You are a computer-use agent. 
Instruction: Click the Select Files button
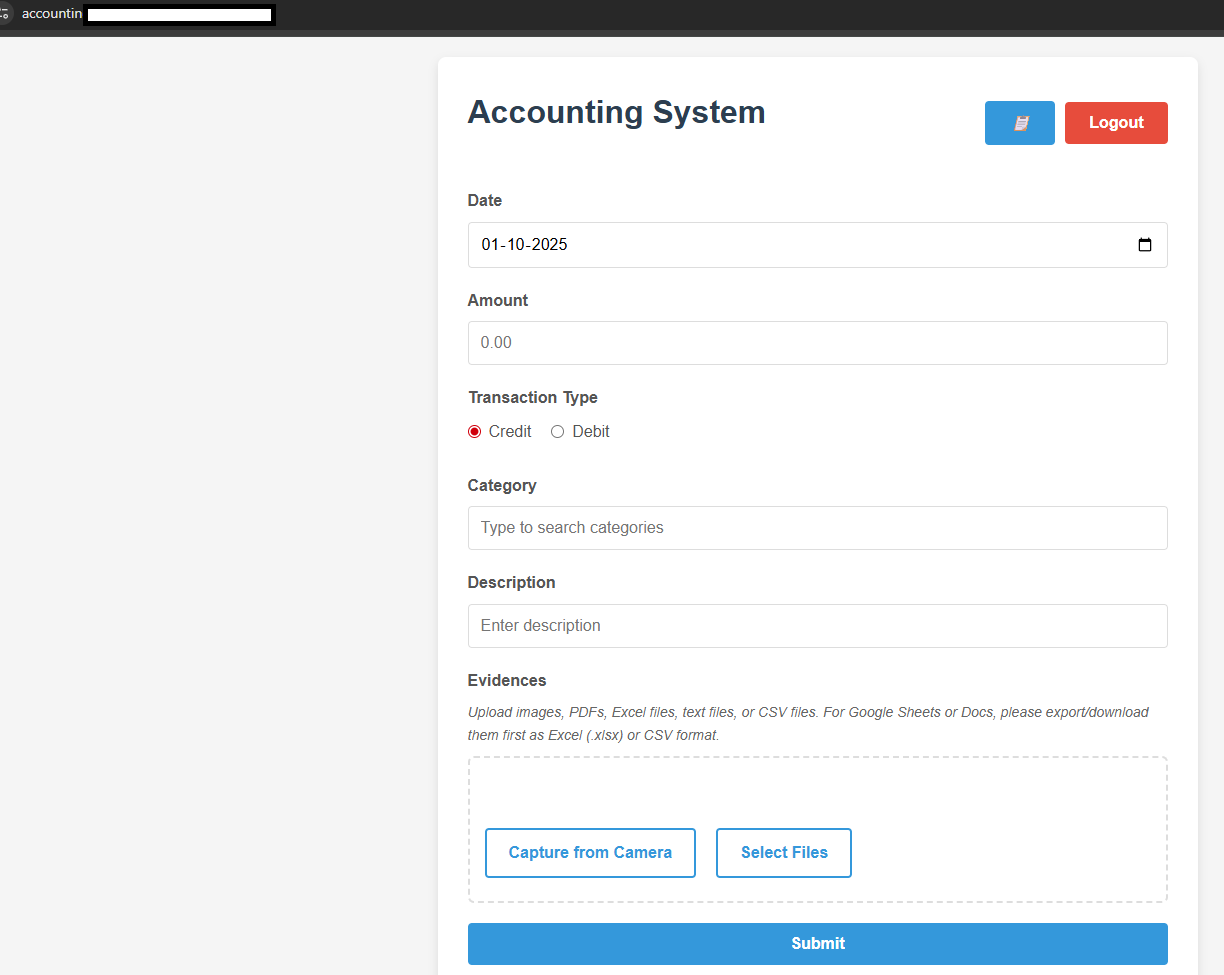(x=783, y=852)
